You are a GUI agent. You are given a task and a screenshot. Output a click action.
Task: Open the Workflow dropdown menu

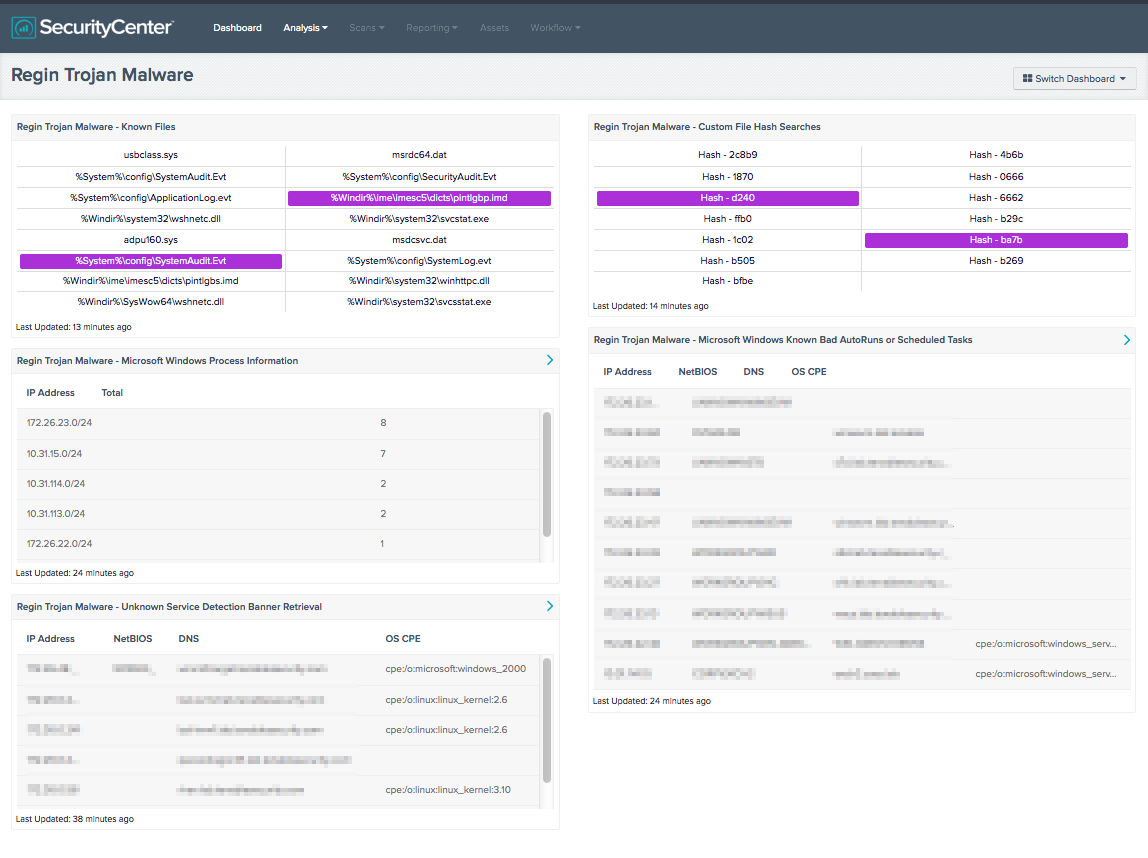[555, 28]
